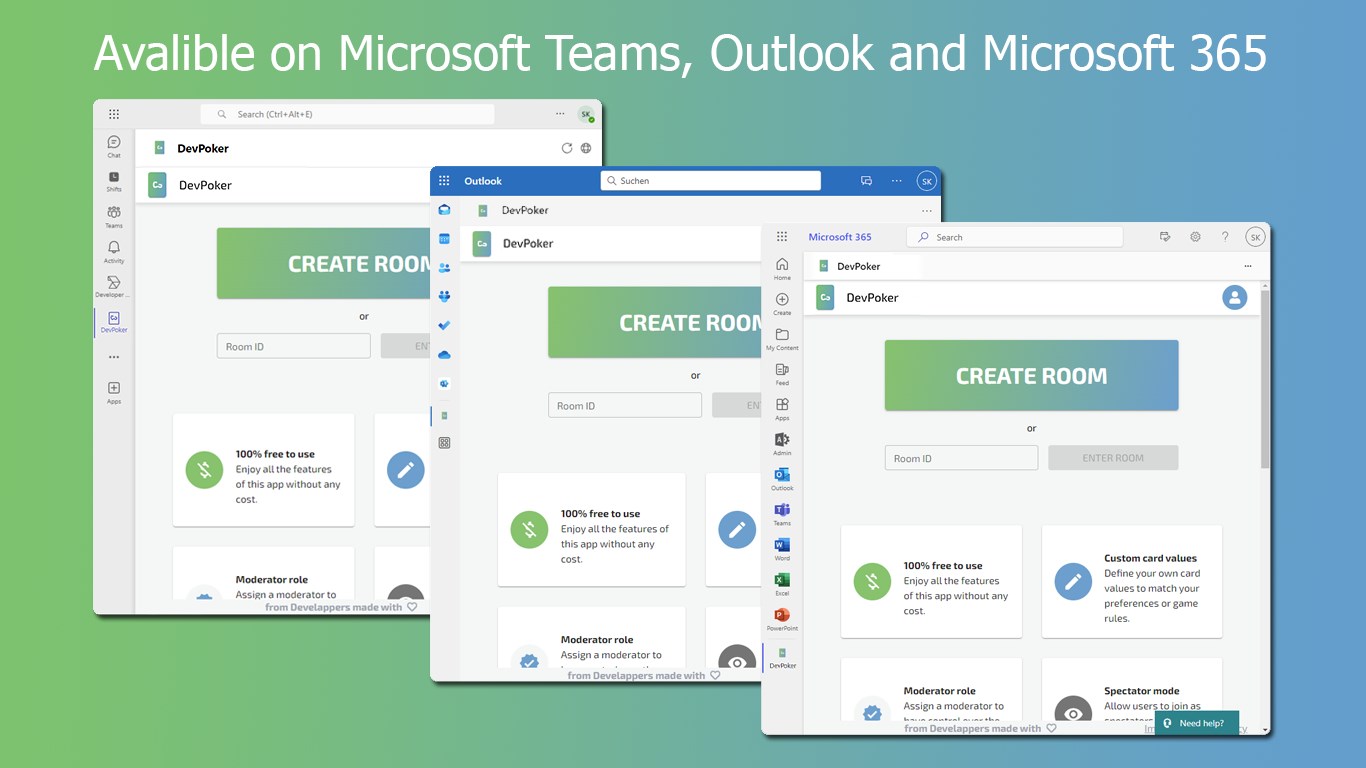Launch Word from Microsoft 365 sidebar
The width and height of the screenshot is (1366, 768).
tap(782, 549)
